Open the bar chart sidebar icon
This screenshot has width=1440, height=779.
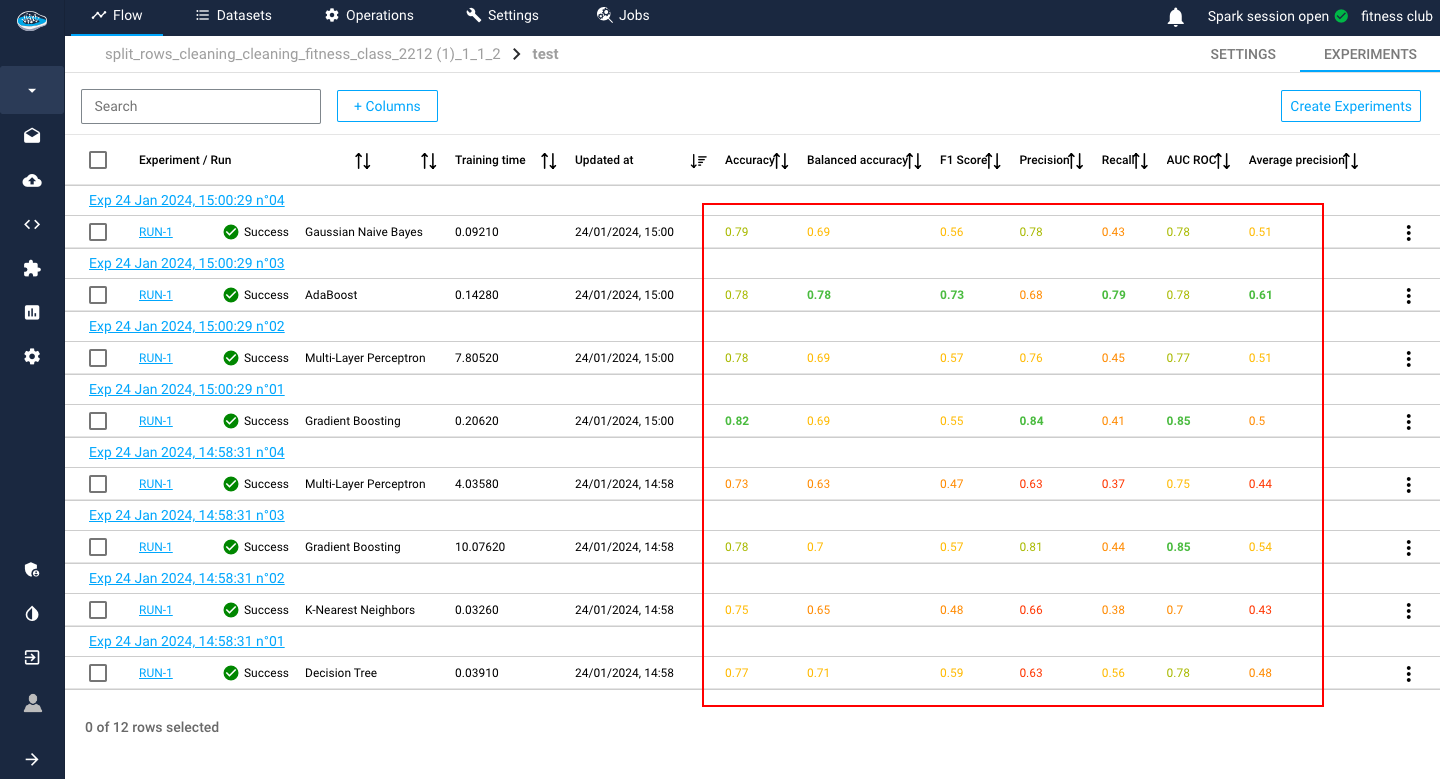[x=32, y=312]
